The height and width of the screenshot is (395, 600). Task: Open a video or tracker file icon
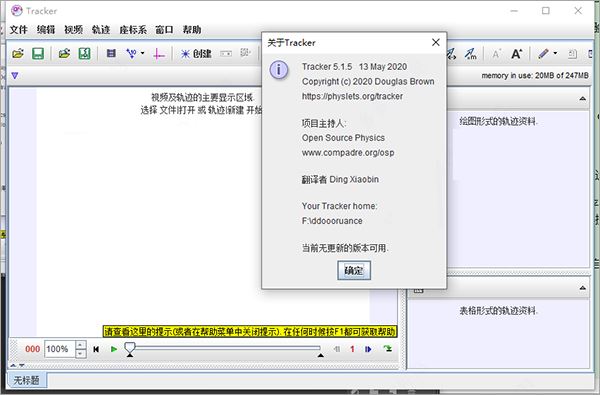18,54
